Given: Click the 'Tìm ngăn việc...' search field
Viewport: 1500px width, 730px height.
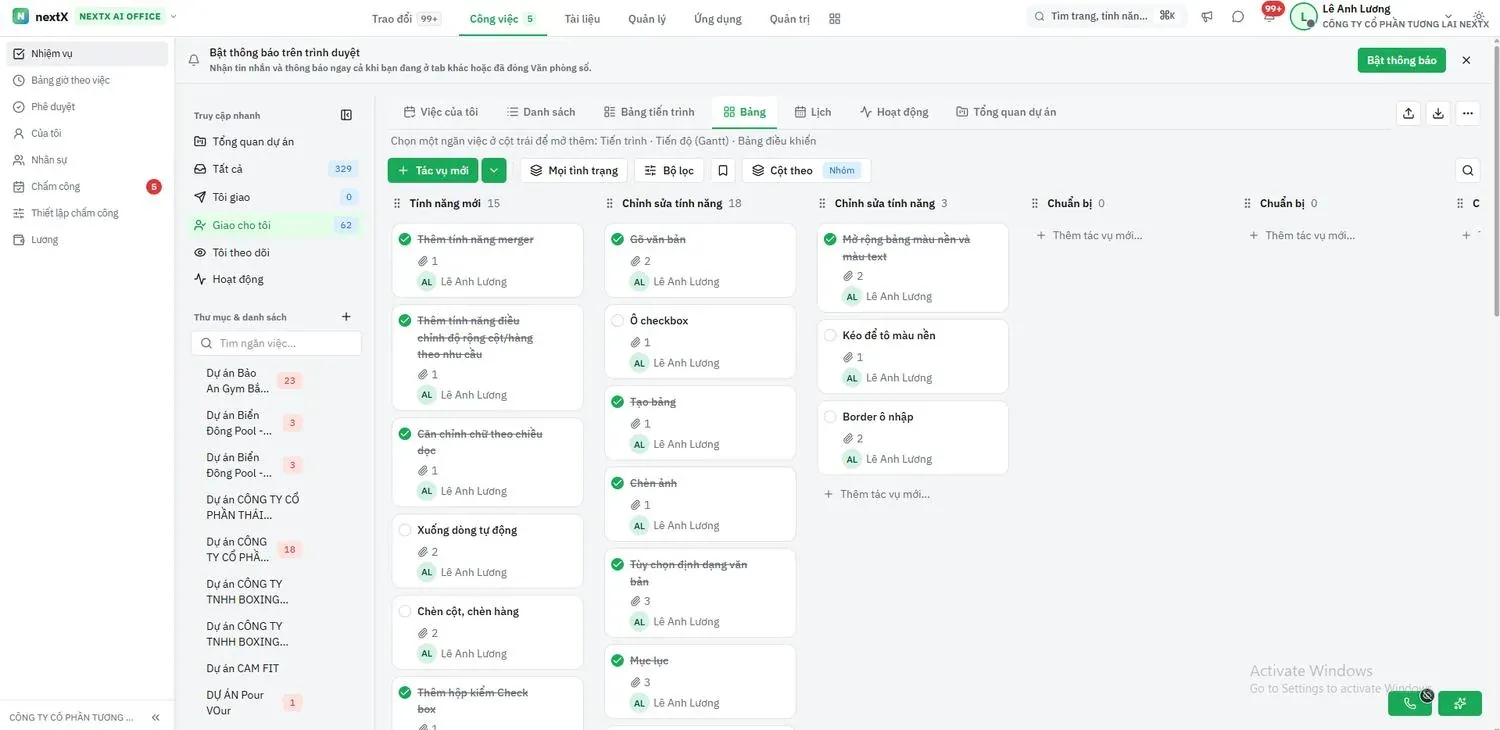Looking at the screenshot, I should pos(276,343).
